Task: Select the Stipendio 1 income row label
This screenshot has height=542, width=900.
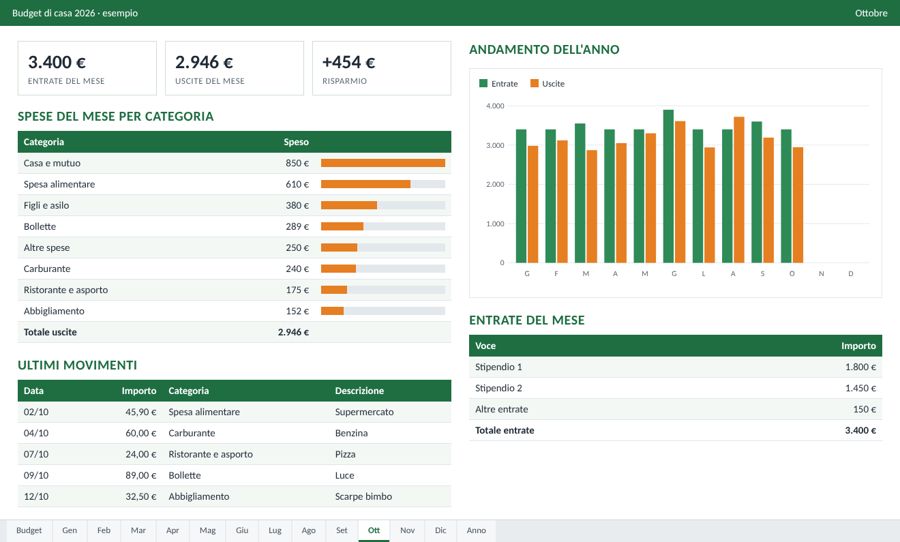Action: point(498,367)
